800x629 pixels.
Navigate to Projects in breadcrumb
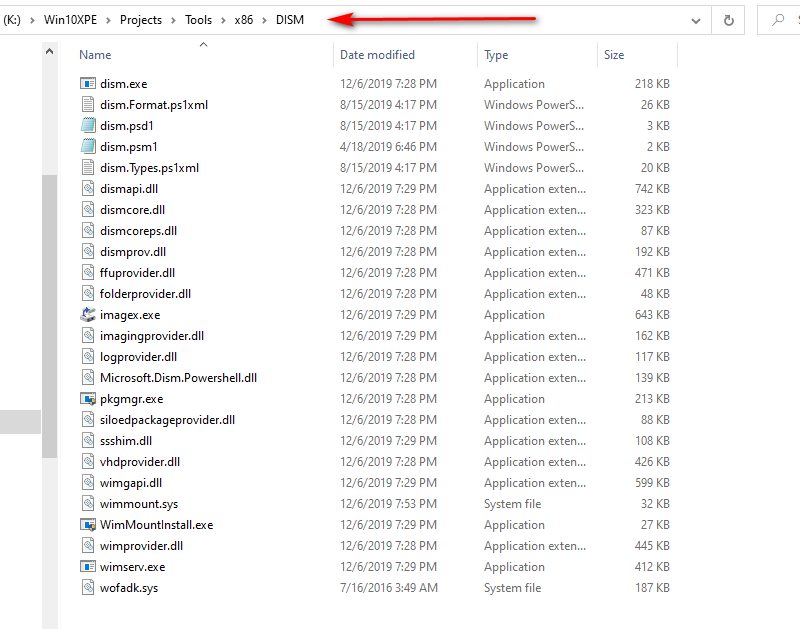click(141, 20)
